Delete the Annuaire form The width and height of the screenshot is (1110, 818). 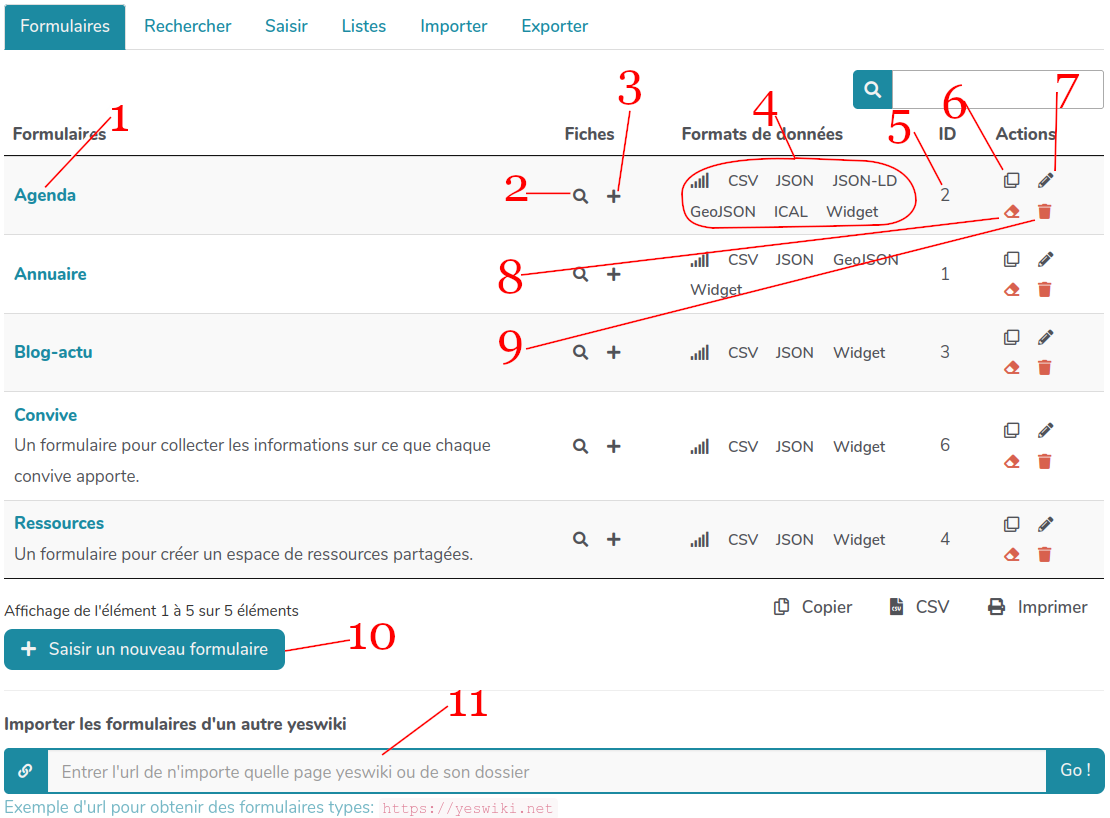tap(1045, 289)
